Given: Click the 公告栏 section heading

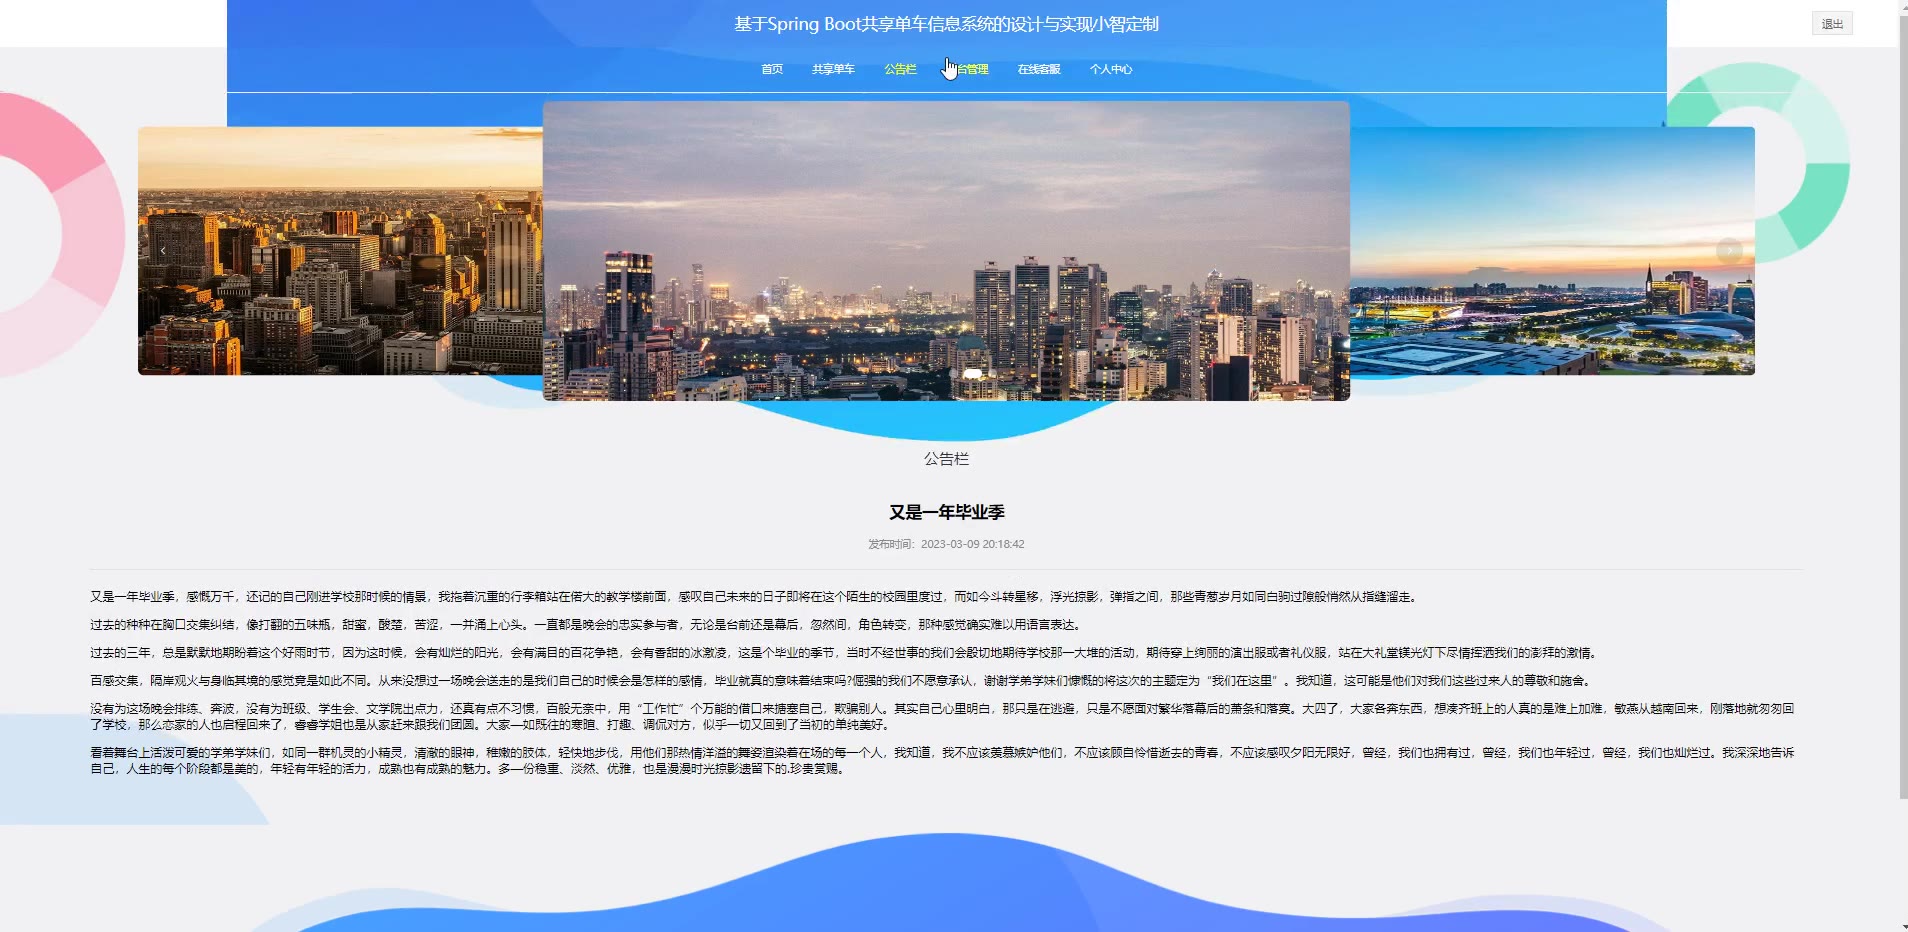Looking at the screenshot, I should (946, 459).
